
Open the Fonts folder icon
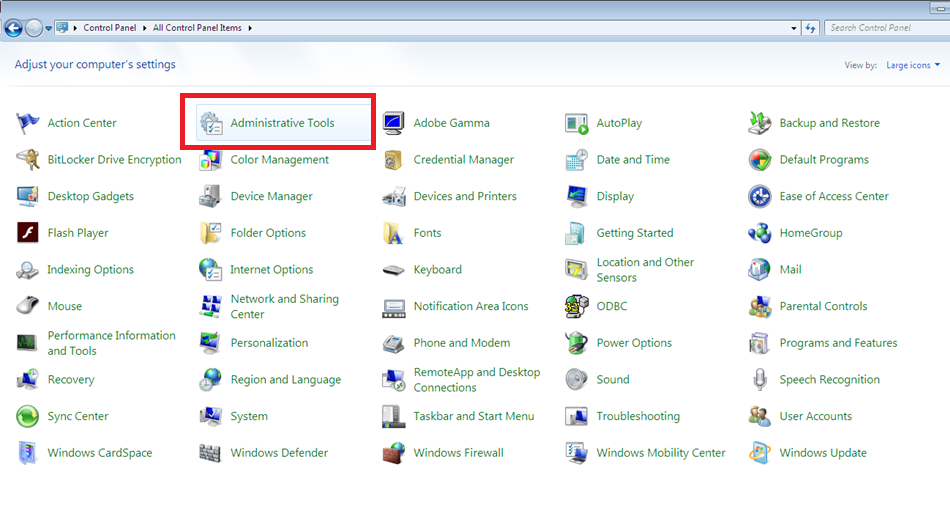coord(394,233)
